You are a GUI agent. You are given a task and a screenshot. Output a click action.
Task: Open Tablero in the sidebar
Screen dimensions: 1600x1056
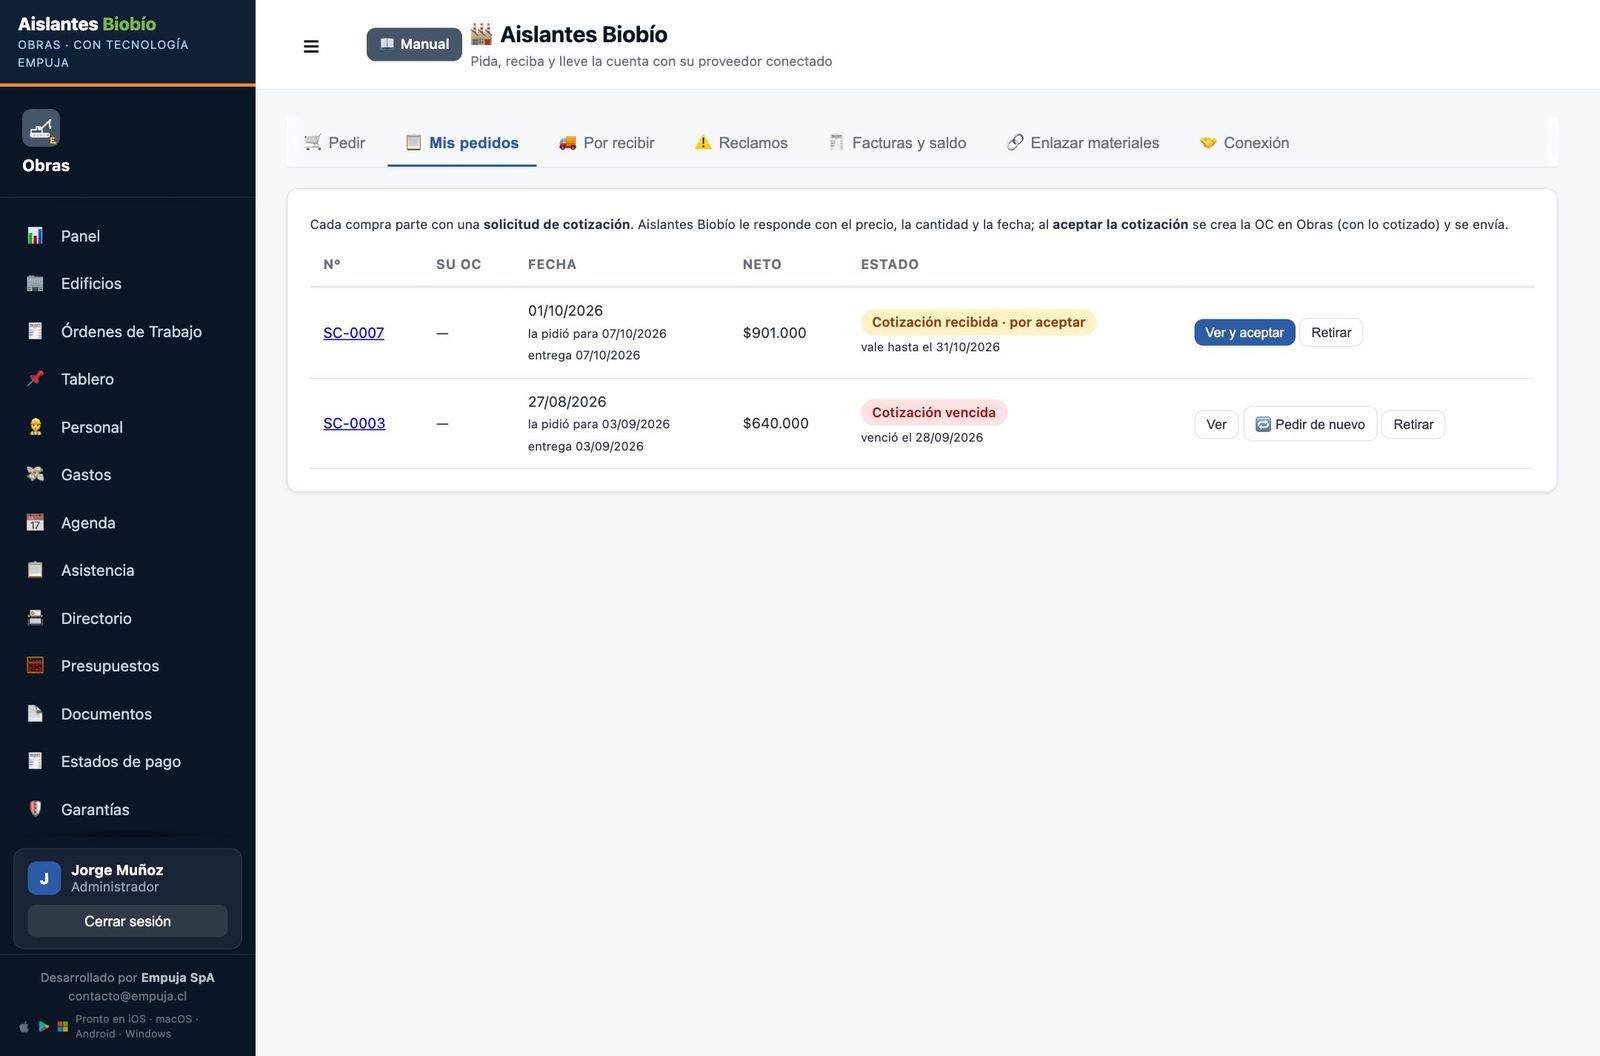tap(128, 379)
